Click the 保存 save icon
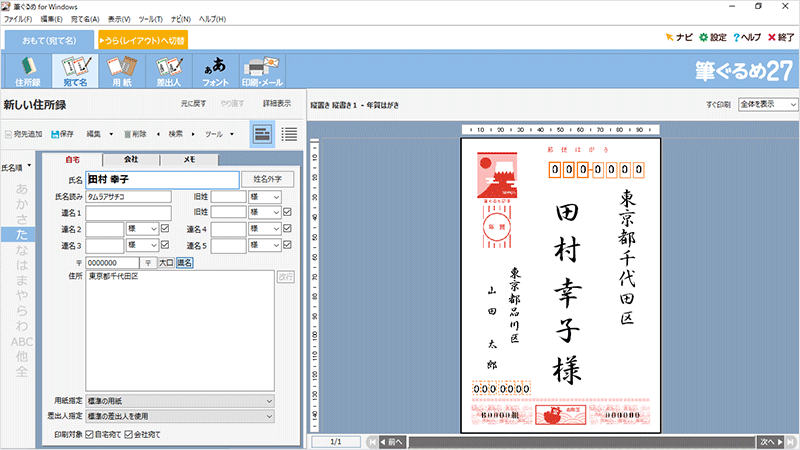800x450 pixels. (x=62, y=133)
